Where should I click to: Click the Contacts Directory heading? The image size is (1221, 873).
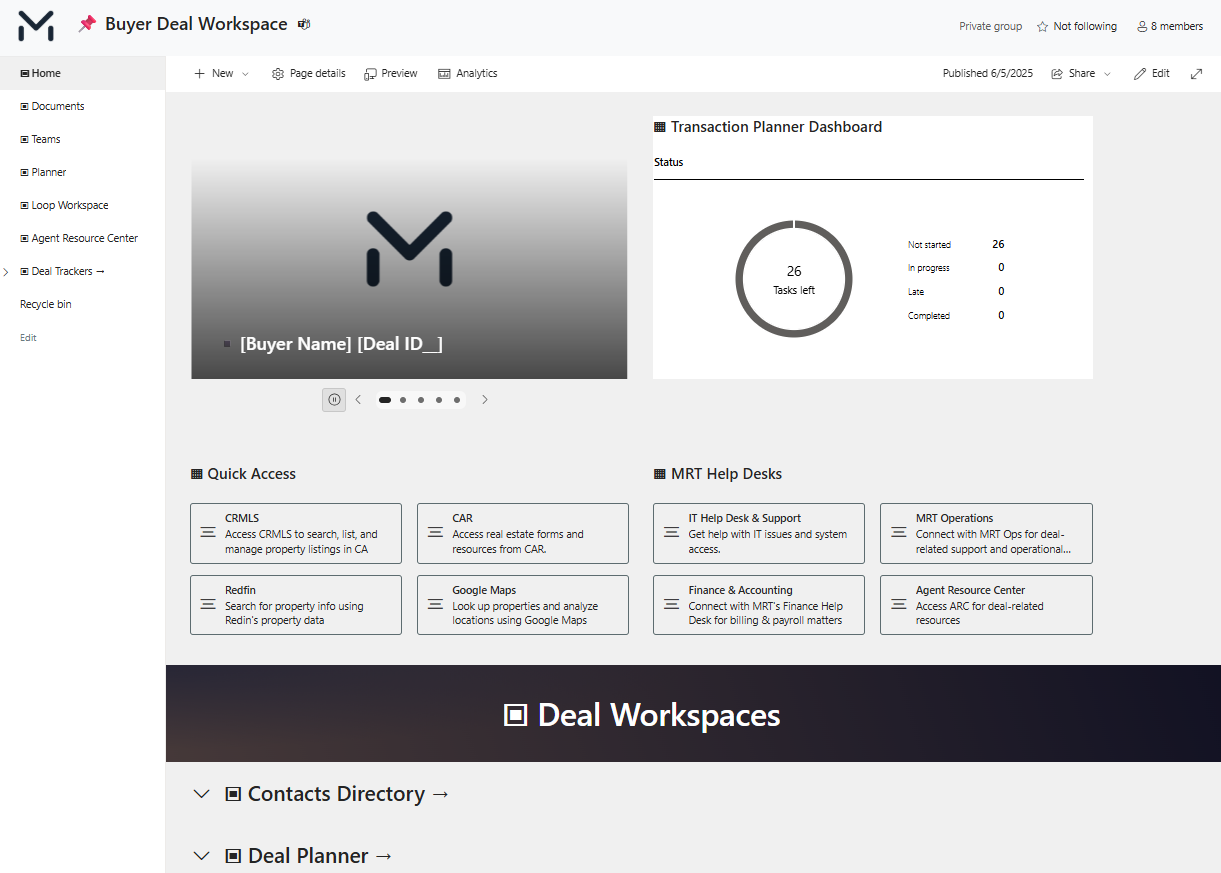[338, 794]
